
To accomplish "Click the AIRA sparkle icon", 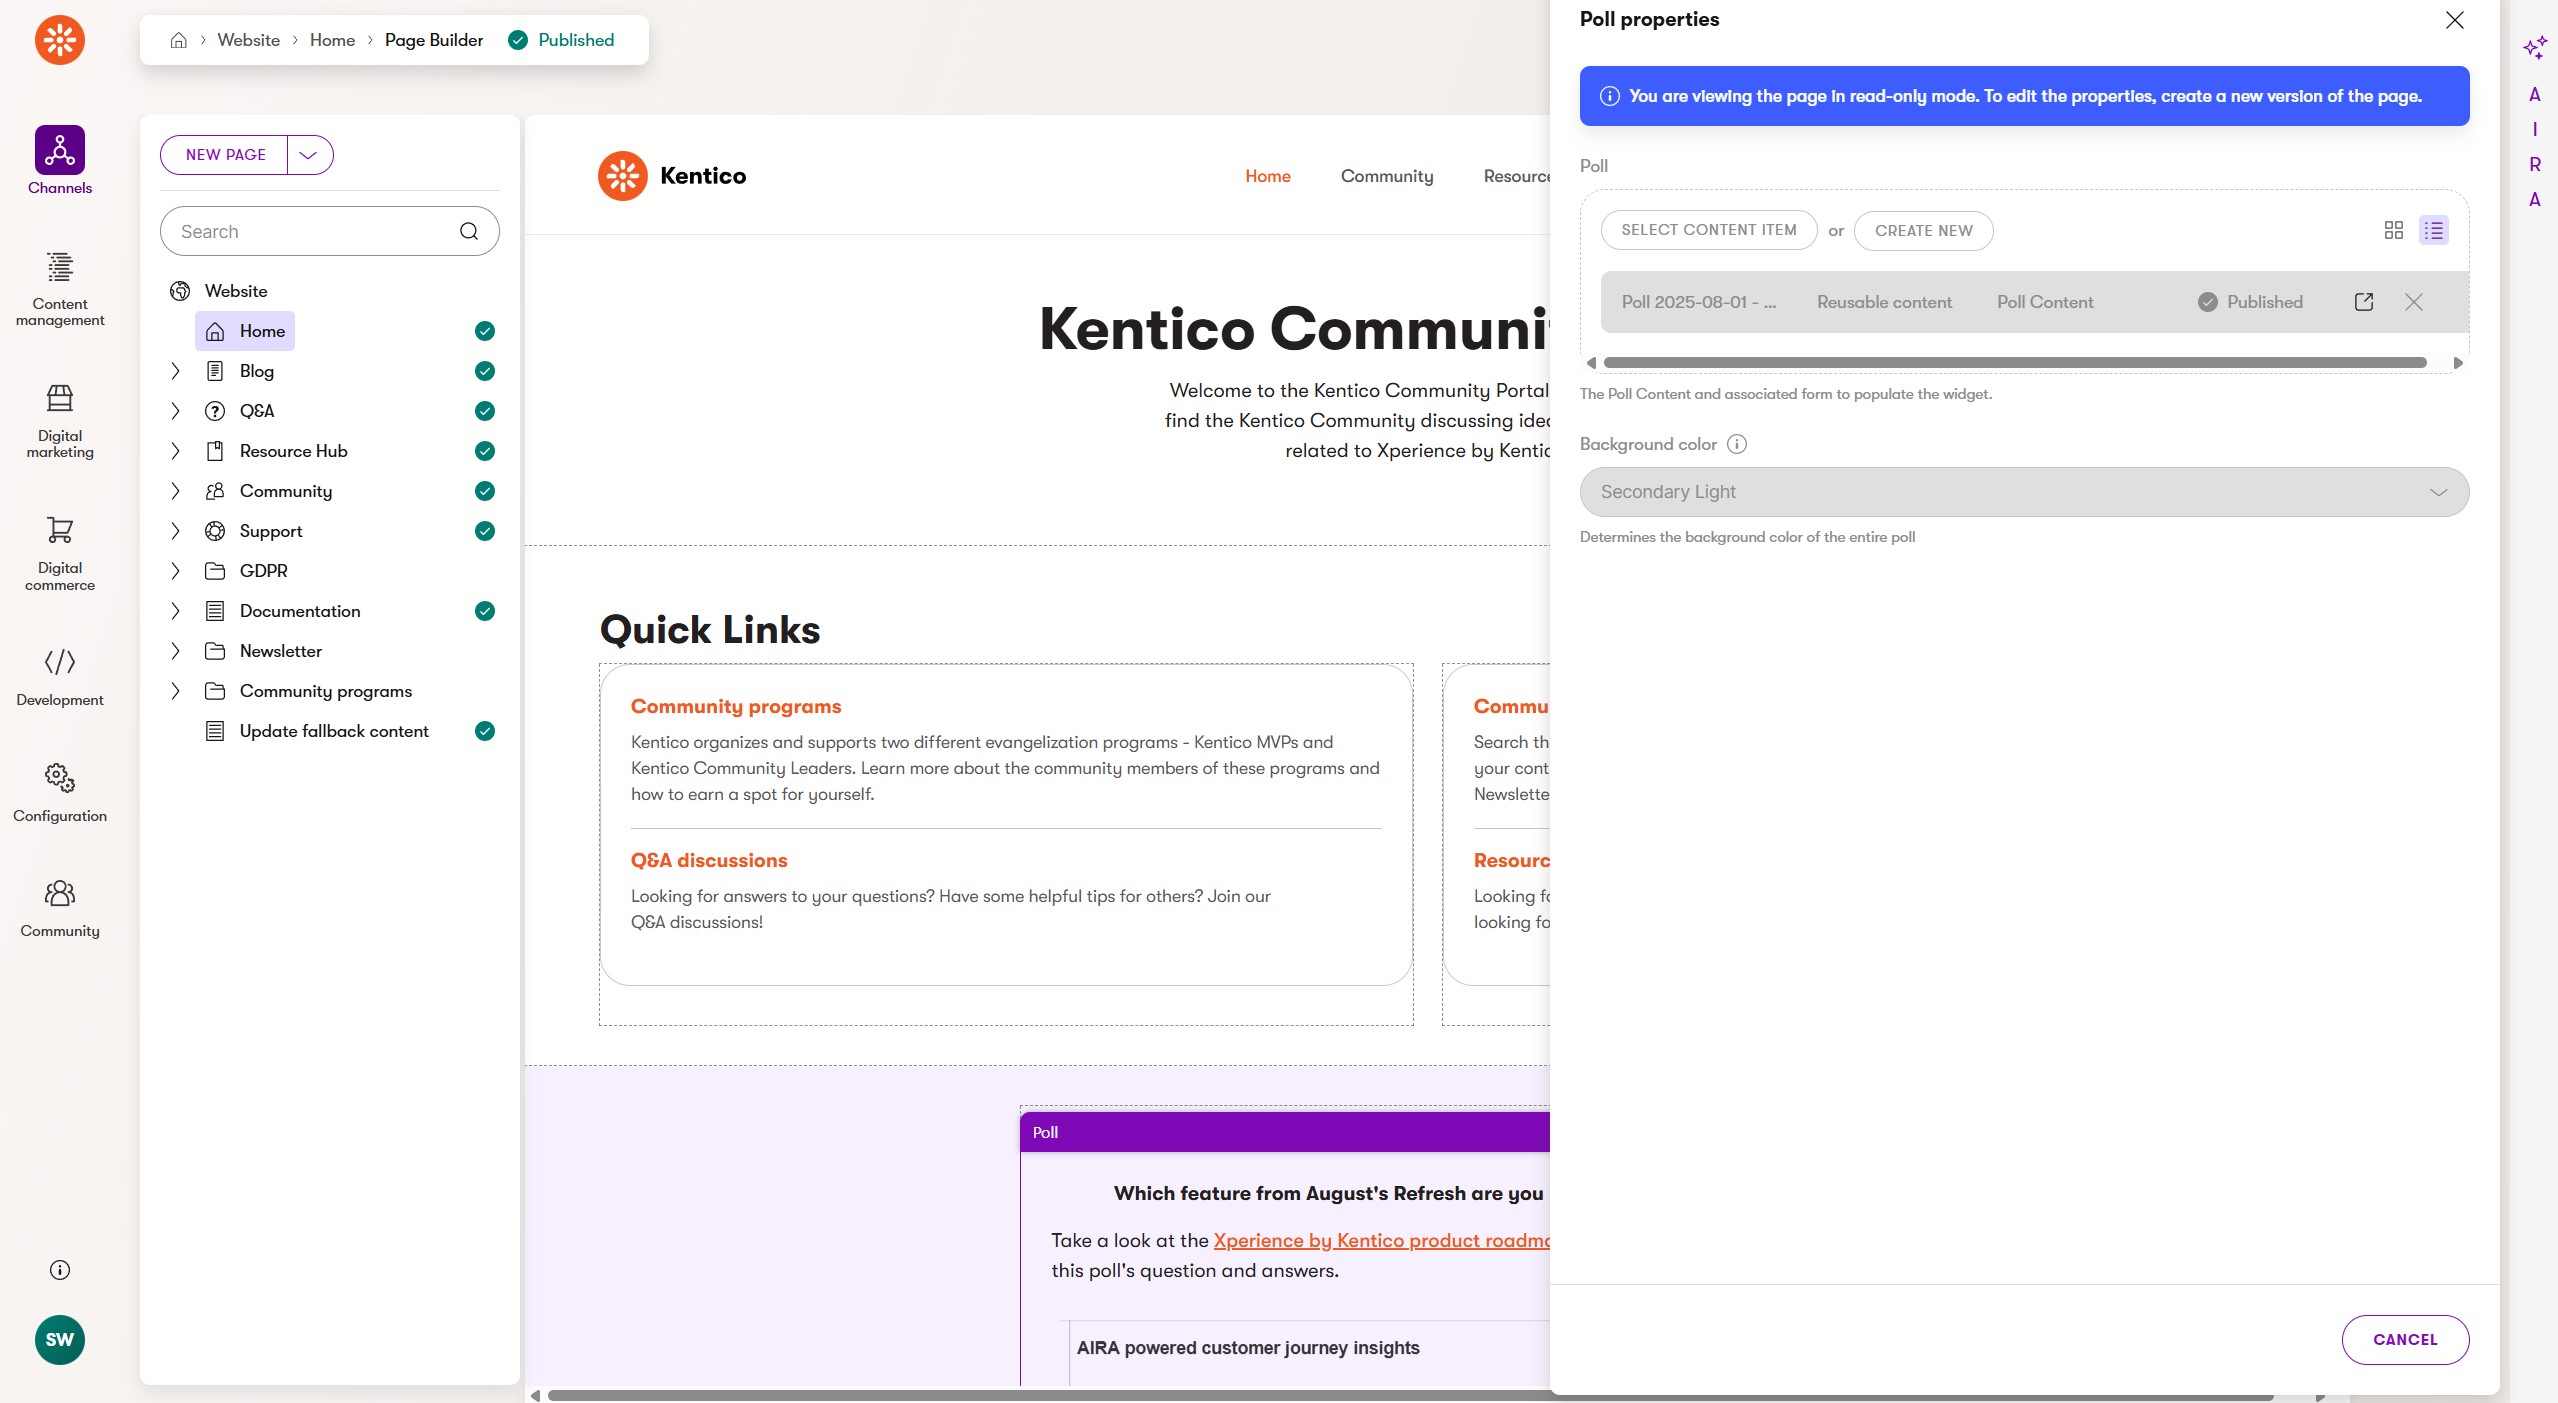I will tap(2534, 47).
